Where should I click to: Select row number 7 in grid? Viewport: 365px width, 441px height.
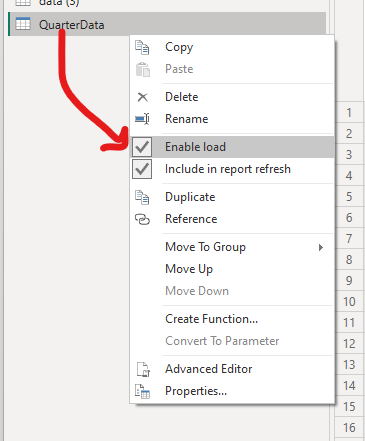click(x=349, y=239)
